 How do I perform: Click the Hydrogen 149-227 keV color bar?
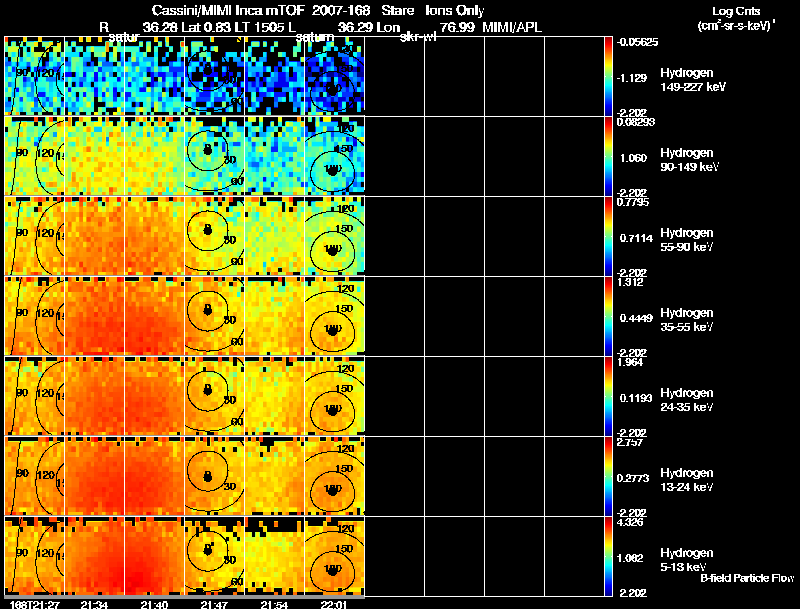[608, 76]
